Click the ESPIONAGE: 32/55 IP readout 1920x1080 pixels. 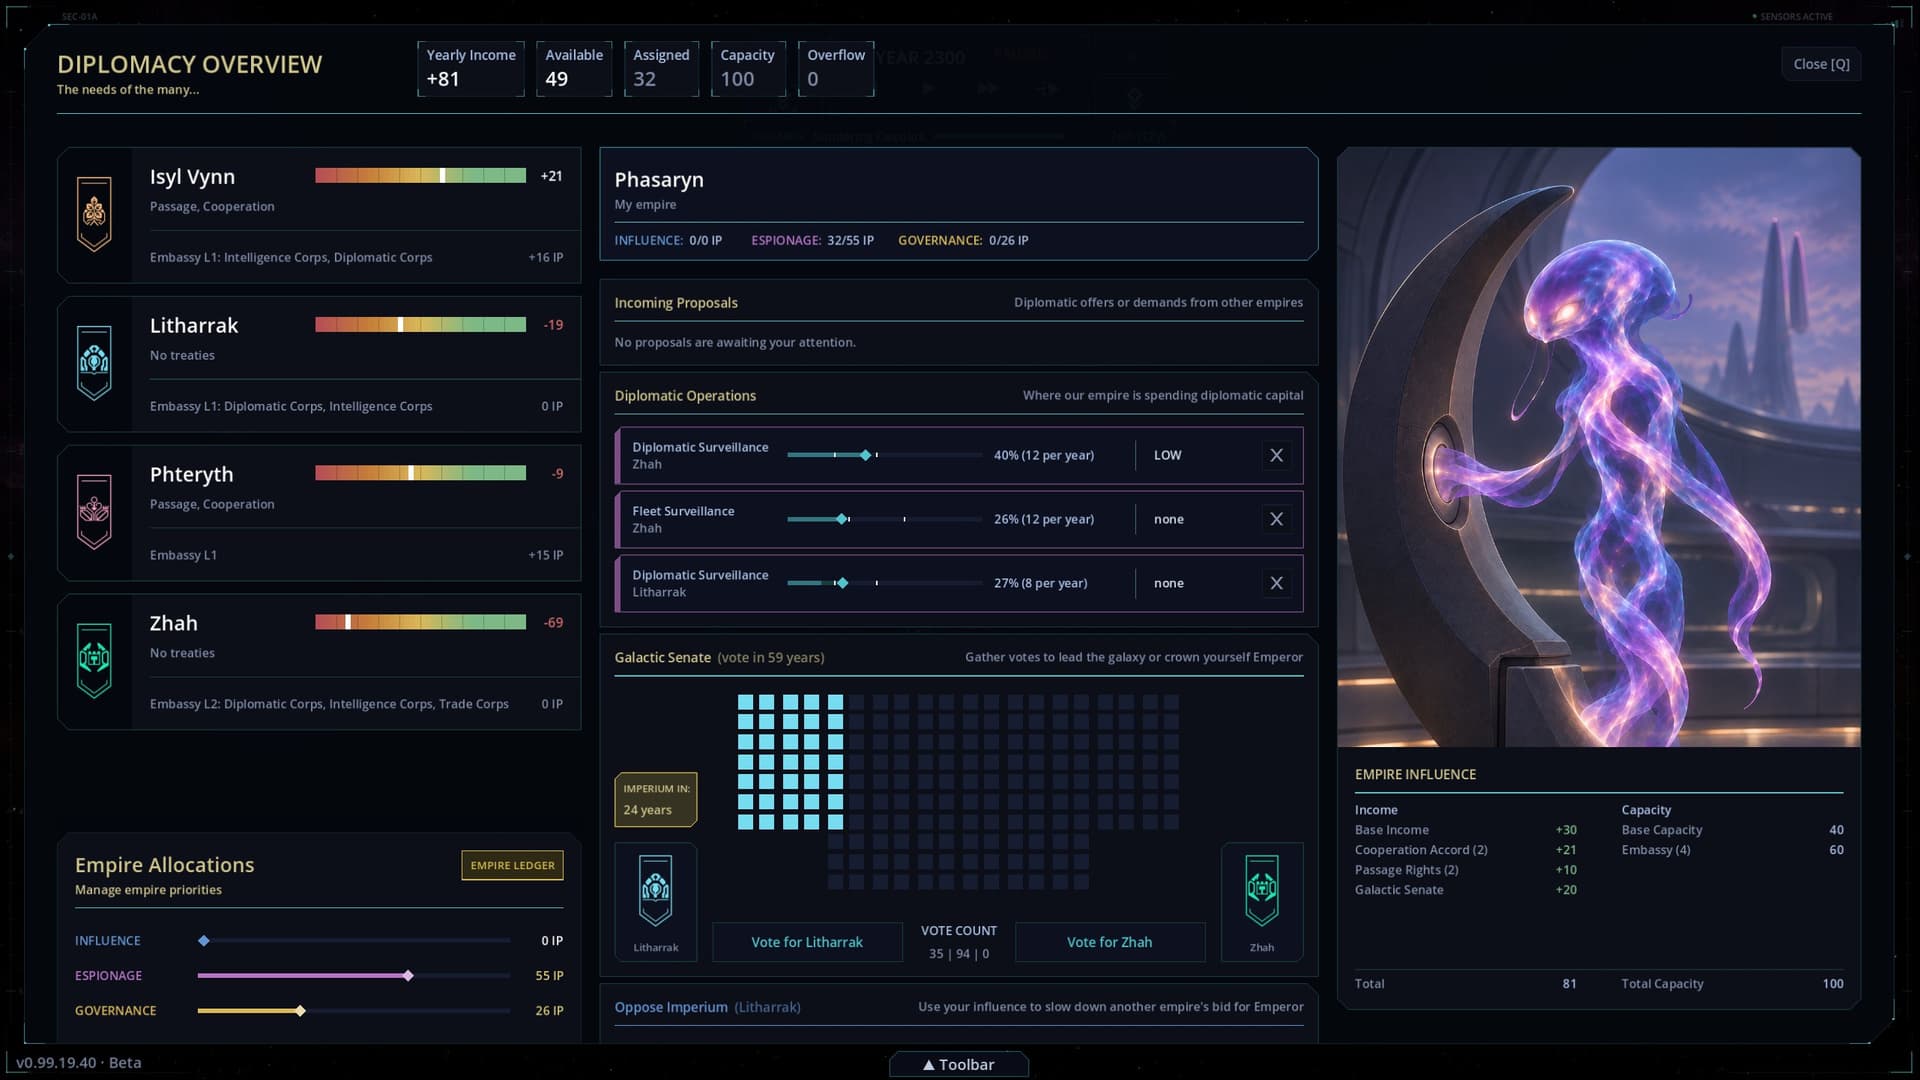click(x=812, y=241)
